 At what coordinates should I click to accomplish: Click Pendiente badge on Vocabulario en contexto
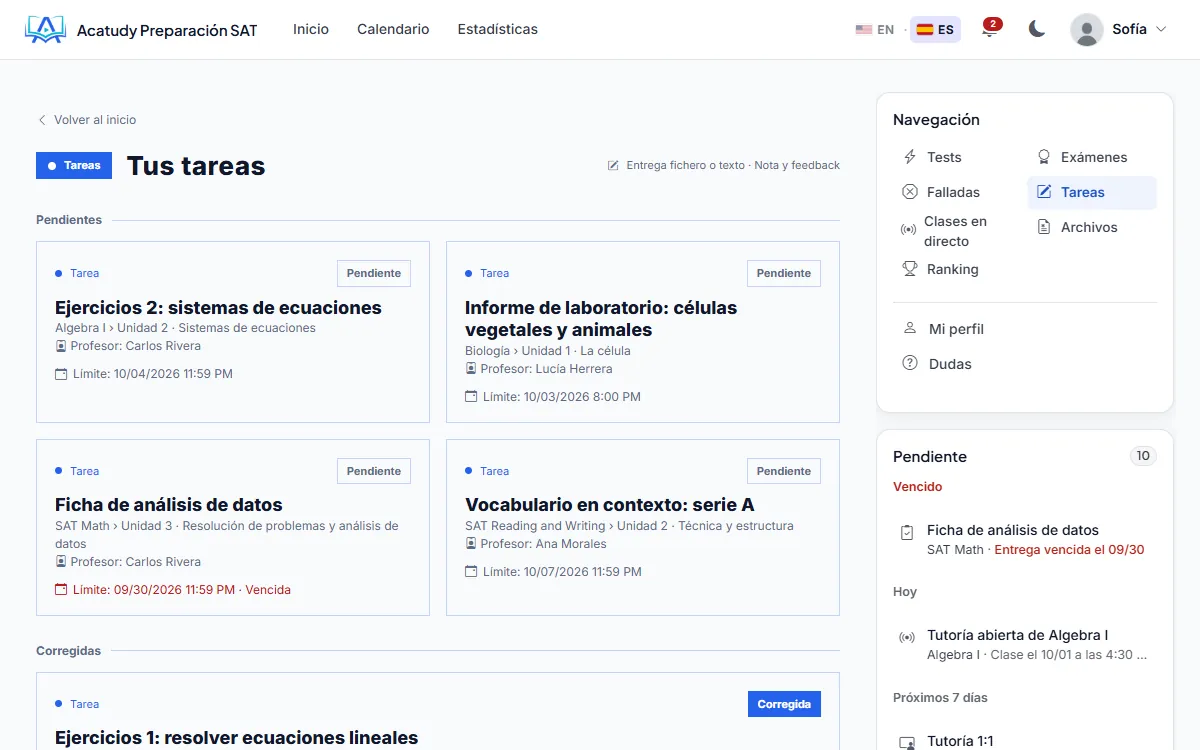(784, 471)
